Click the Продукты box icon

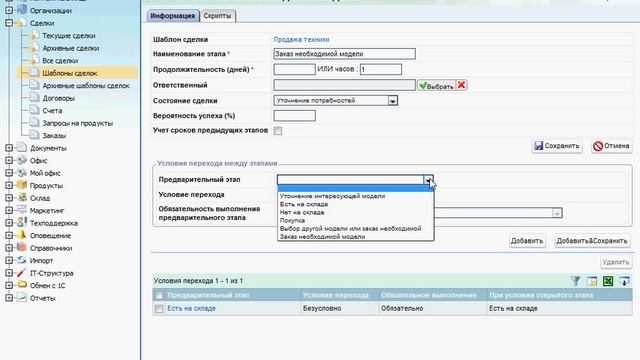click(22, 185)
